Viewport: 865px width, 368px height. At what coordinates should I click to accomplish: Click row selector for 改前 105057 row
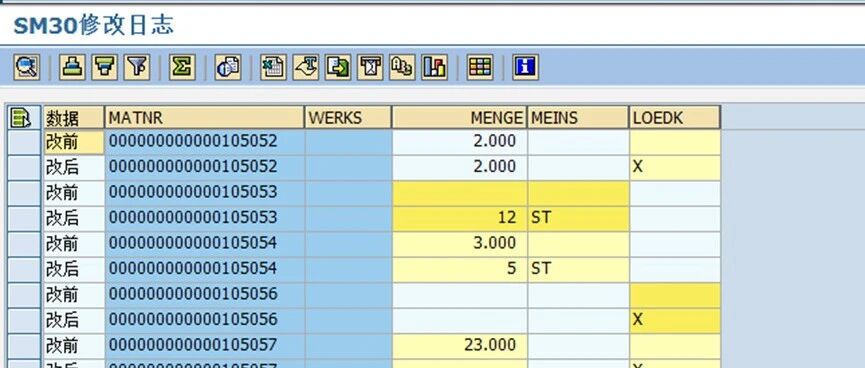coord(25,345)
